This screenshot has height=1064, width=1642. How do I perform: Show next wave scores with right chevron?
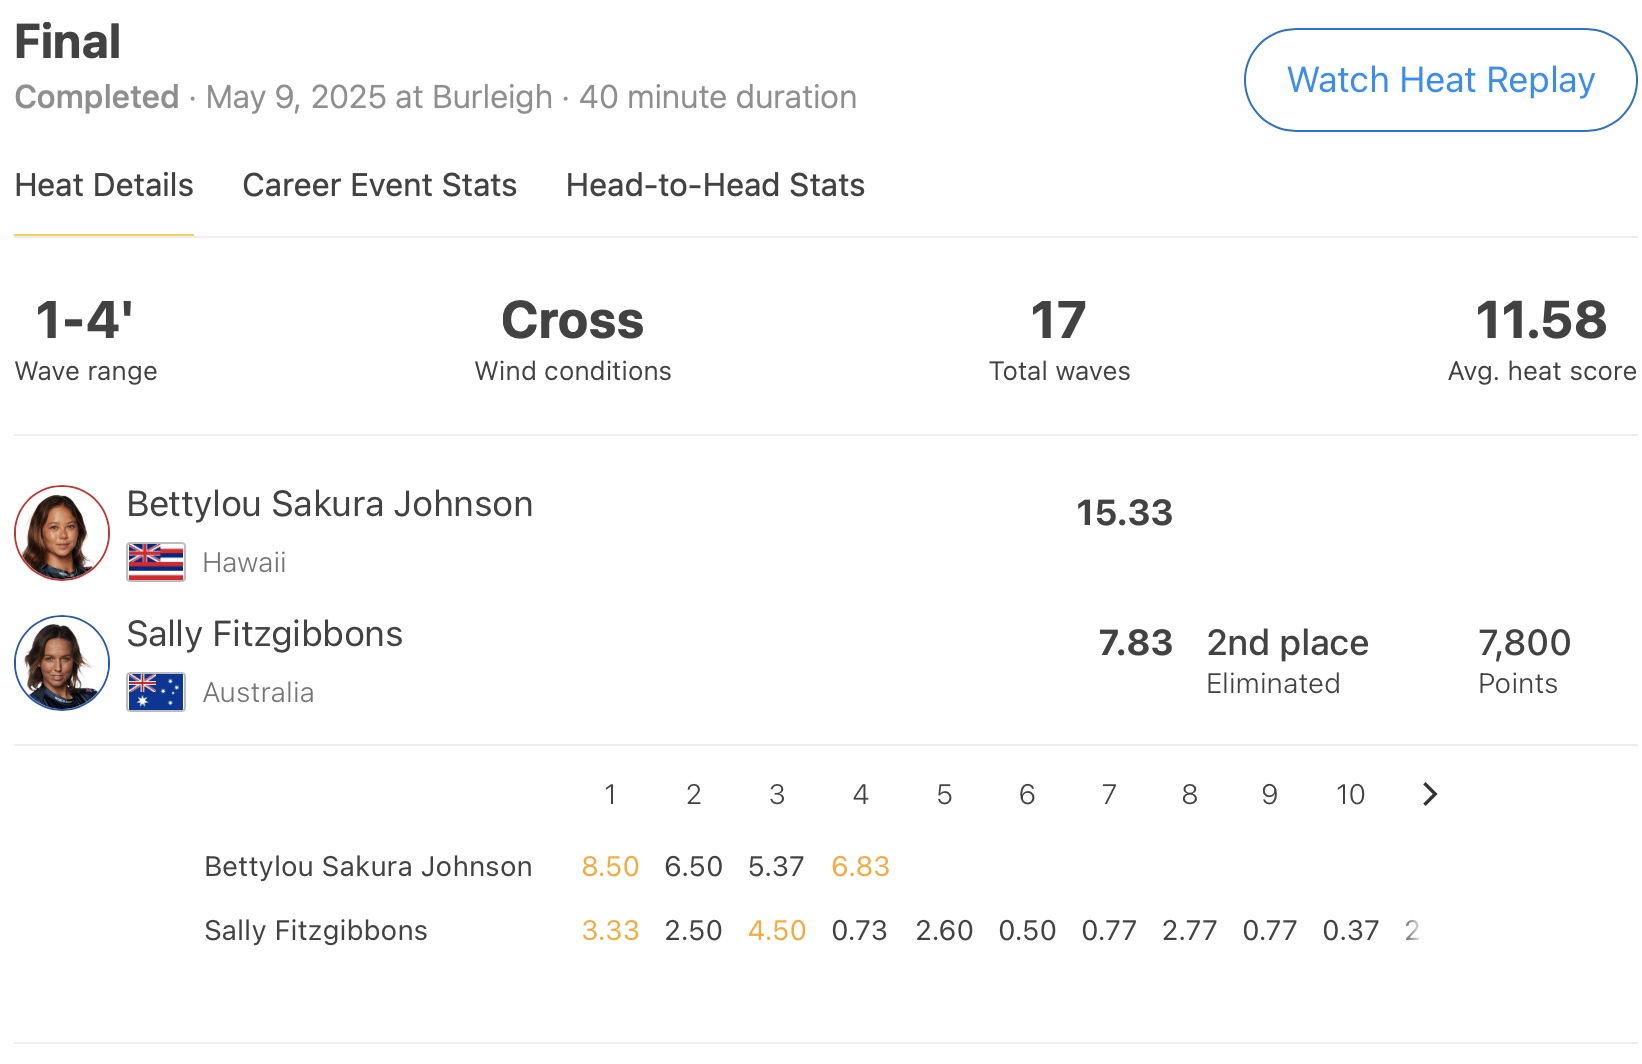[1430, 794]
